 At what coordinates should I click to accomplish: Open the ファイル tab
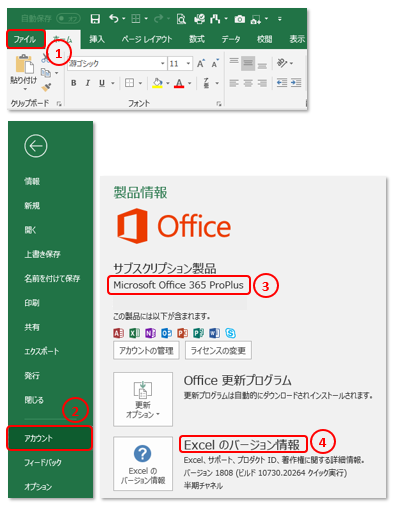[25, 39]
